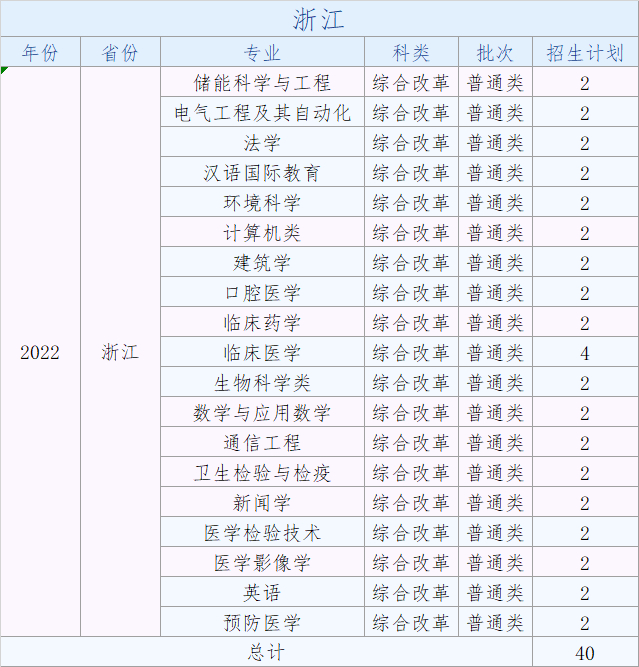639x667 pixels.
Task: Click the 总计 total label cell
Action: tap(266, 652)
